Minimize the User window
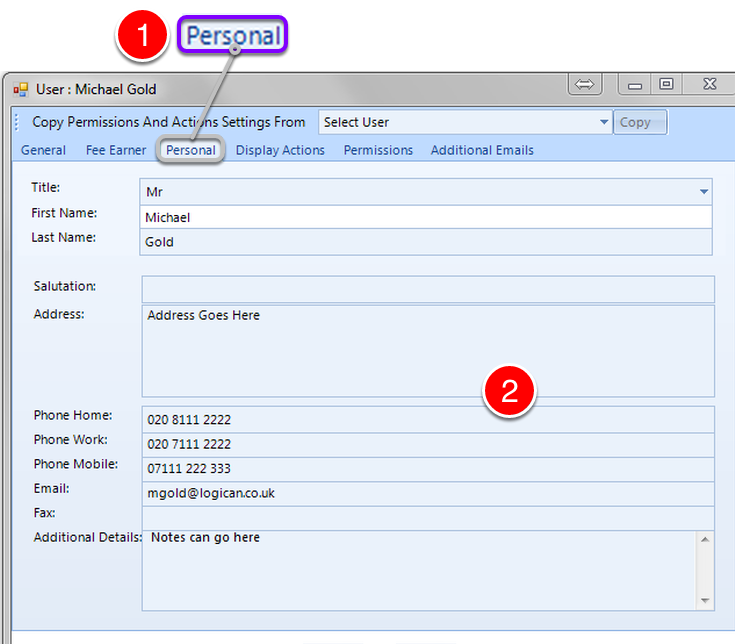 [635, 85]
